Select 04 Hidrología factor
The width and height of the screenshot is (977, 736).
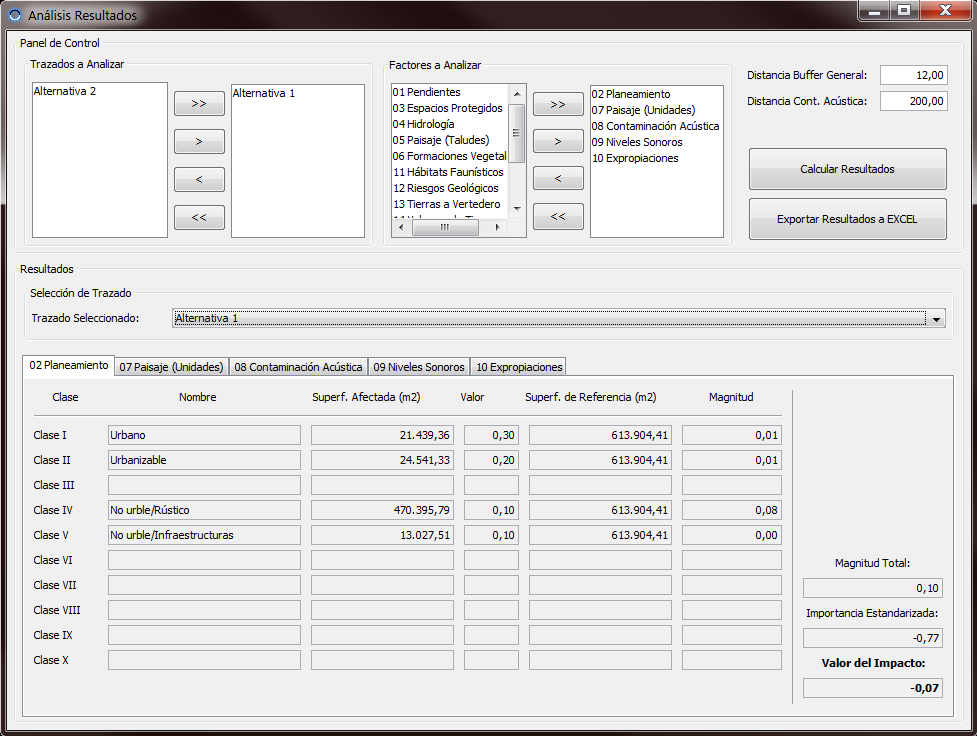(x=424, y=124)
